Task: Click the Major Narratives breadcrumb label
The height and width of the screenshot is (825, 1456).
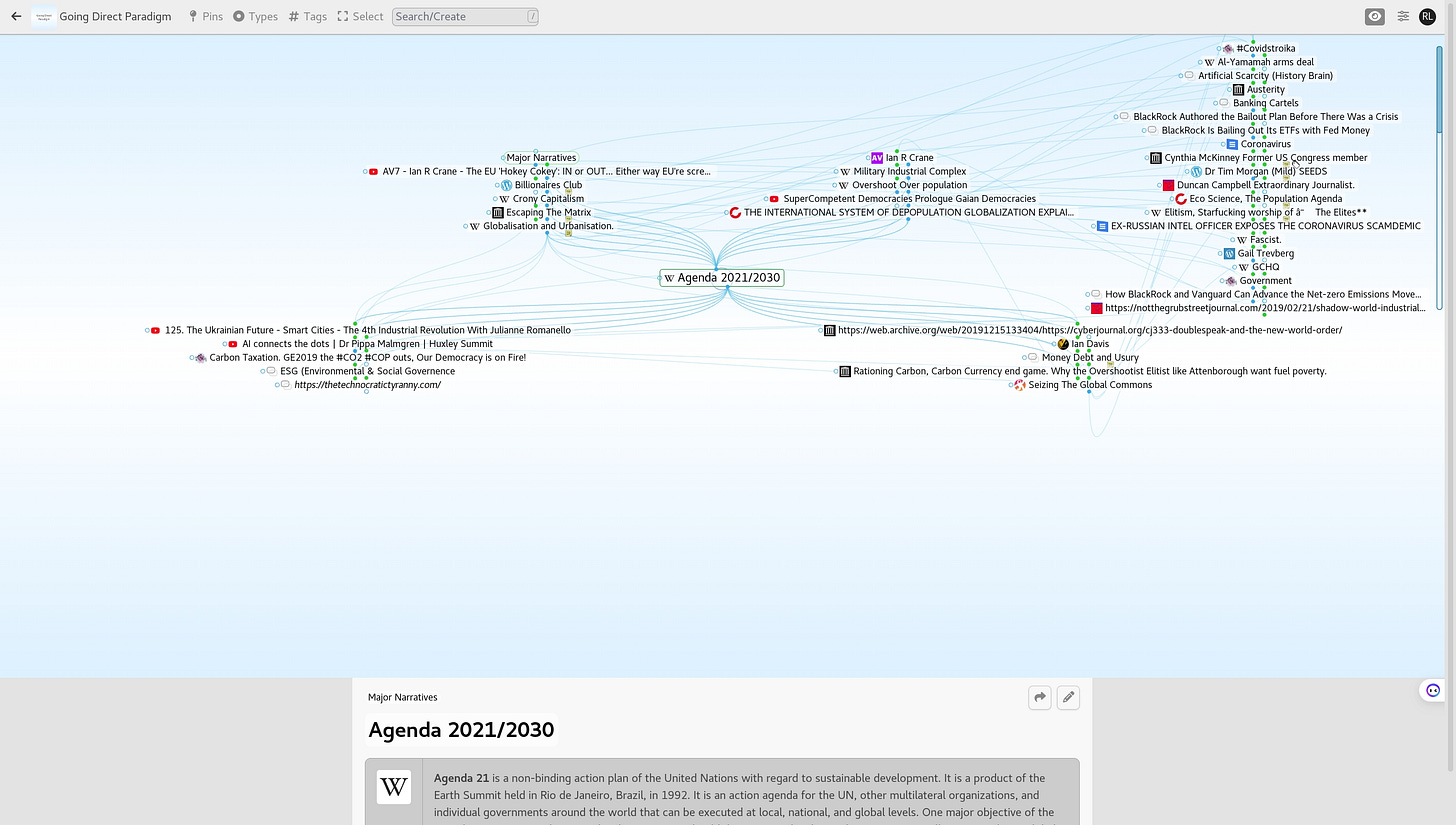Action: (402, 697)
